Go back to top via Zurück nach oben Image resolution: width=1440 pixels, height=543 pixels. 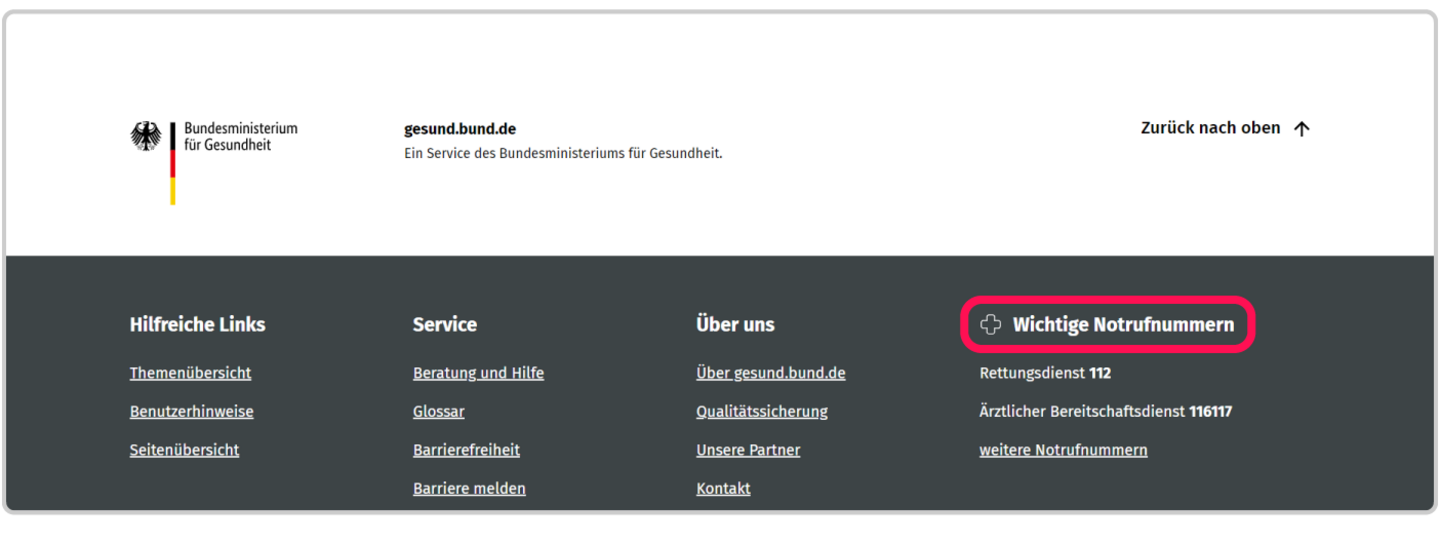pos(1210,128)
